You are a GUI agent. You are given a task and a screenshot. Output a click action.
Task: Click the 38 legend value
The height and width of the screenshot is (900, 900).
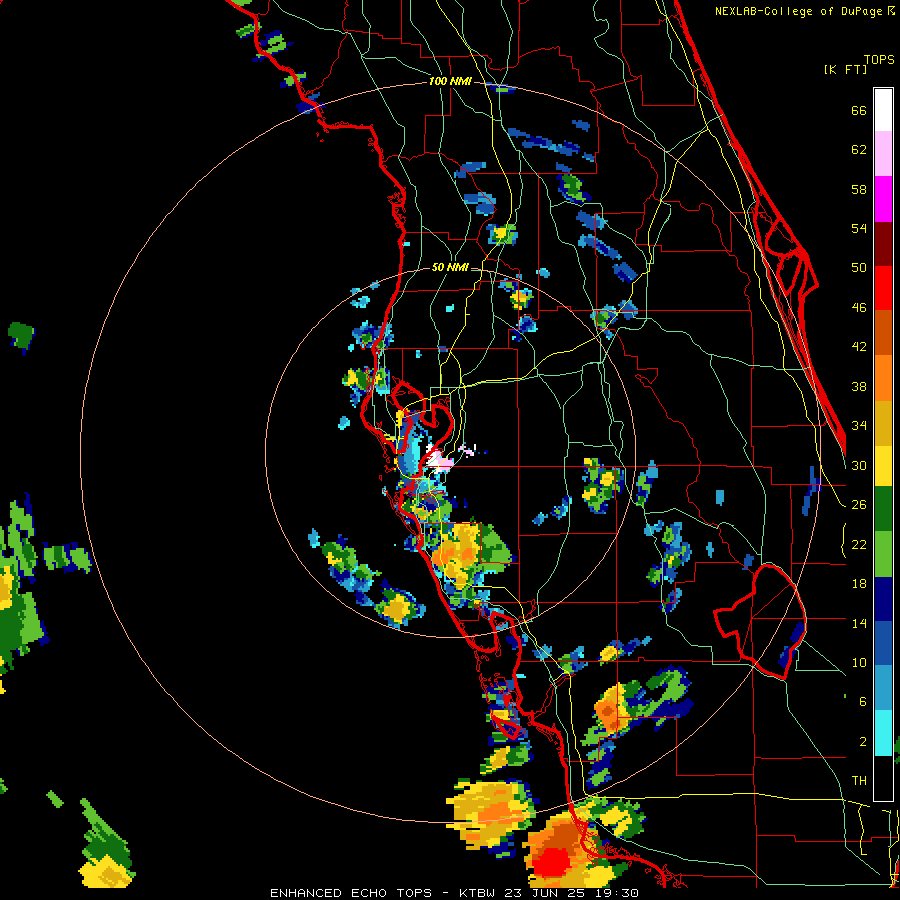pyautogui.click(x=859, y=386)
